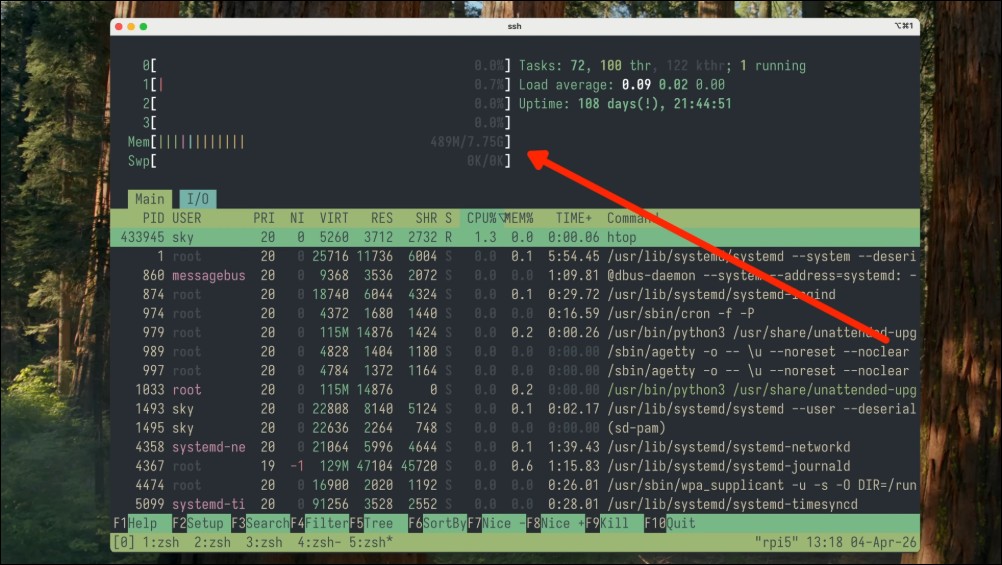The height and width of the screenshot is (565, 1002).
Task: Switch to the I/O tab
Action: pyautogui.click(x=198, y=199)
